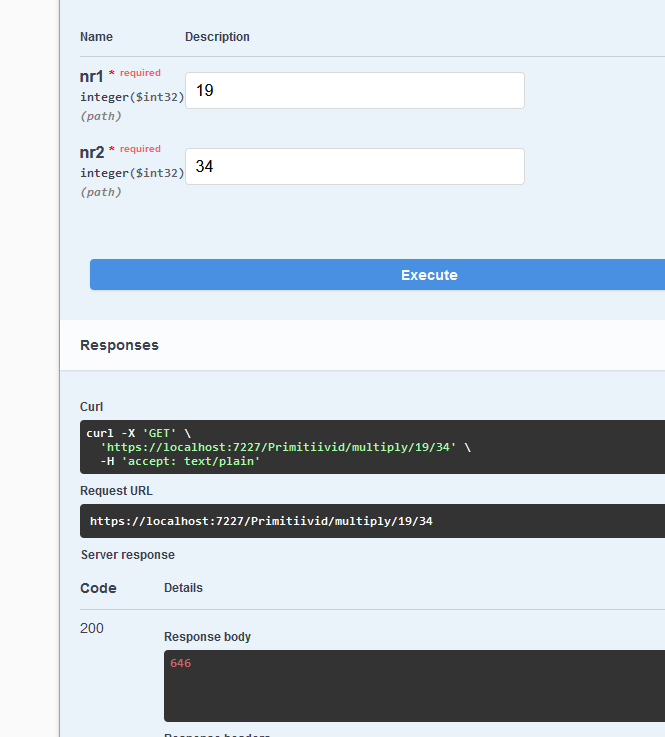Select the Request URL text box
The height and width of the screenshot is (737, 665).
coord(372,521)
